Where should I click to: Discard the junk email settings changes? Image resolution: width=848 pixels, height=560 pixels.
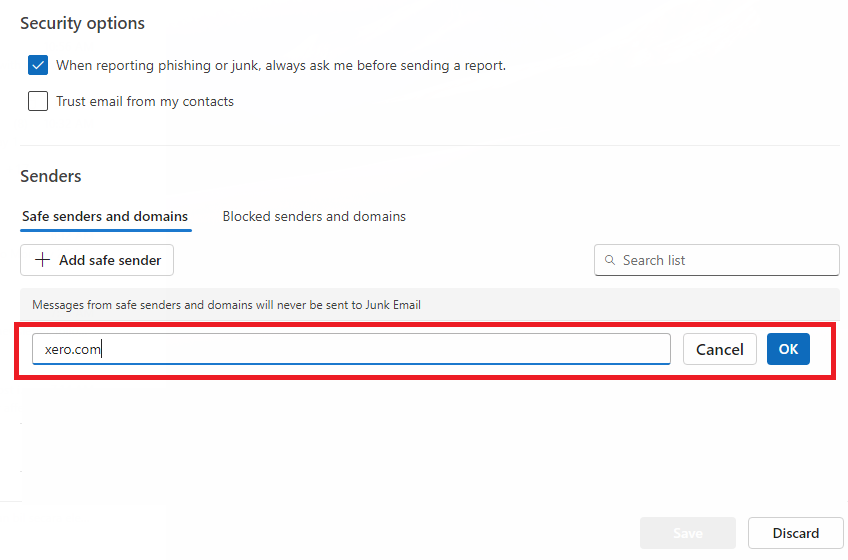tap(796, 533)
